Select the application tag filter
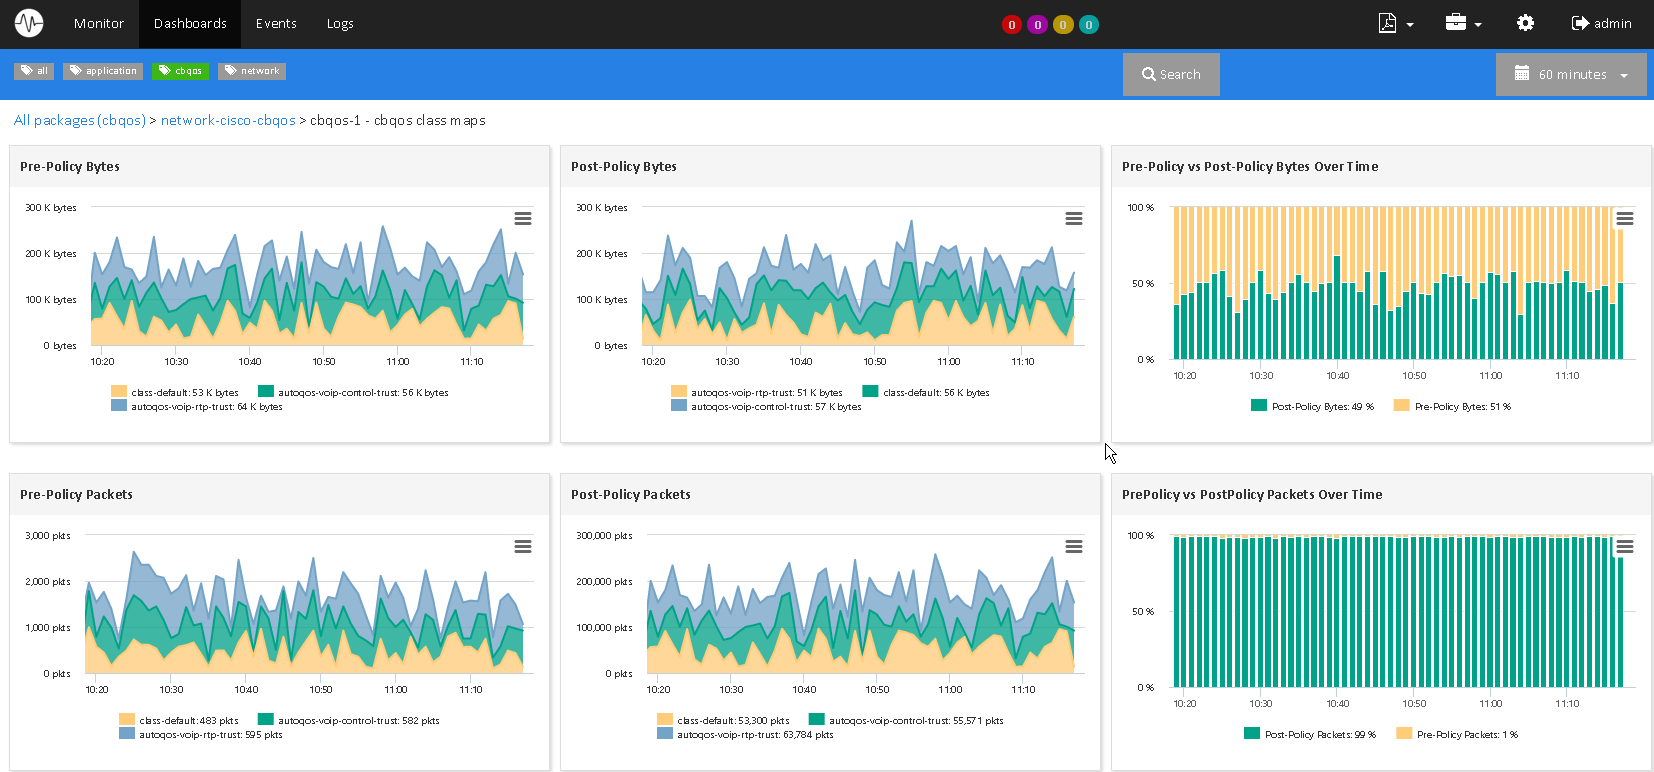Viewport: 1654px width, 772px height. (103, 71)
